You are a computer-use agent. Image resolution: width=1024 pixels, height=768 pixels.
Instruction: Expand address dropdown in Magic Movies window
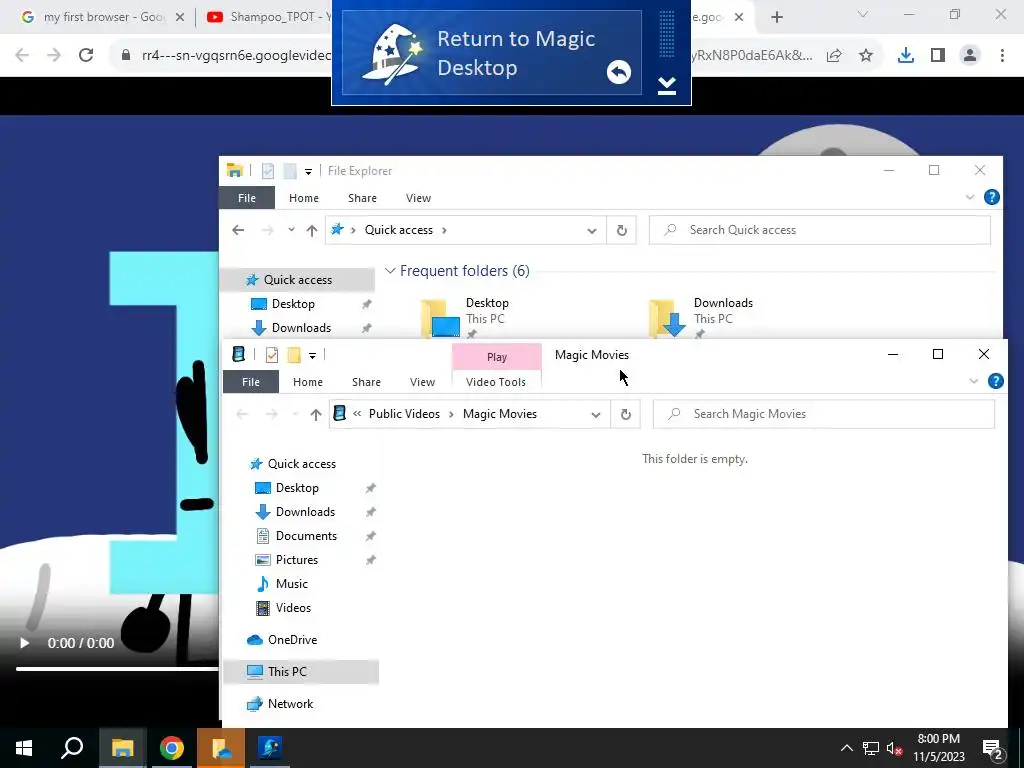(x=596, y=414)
